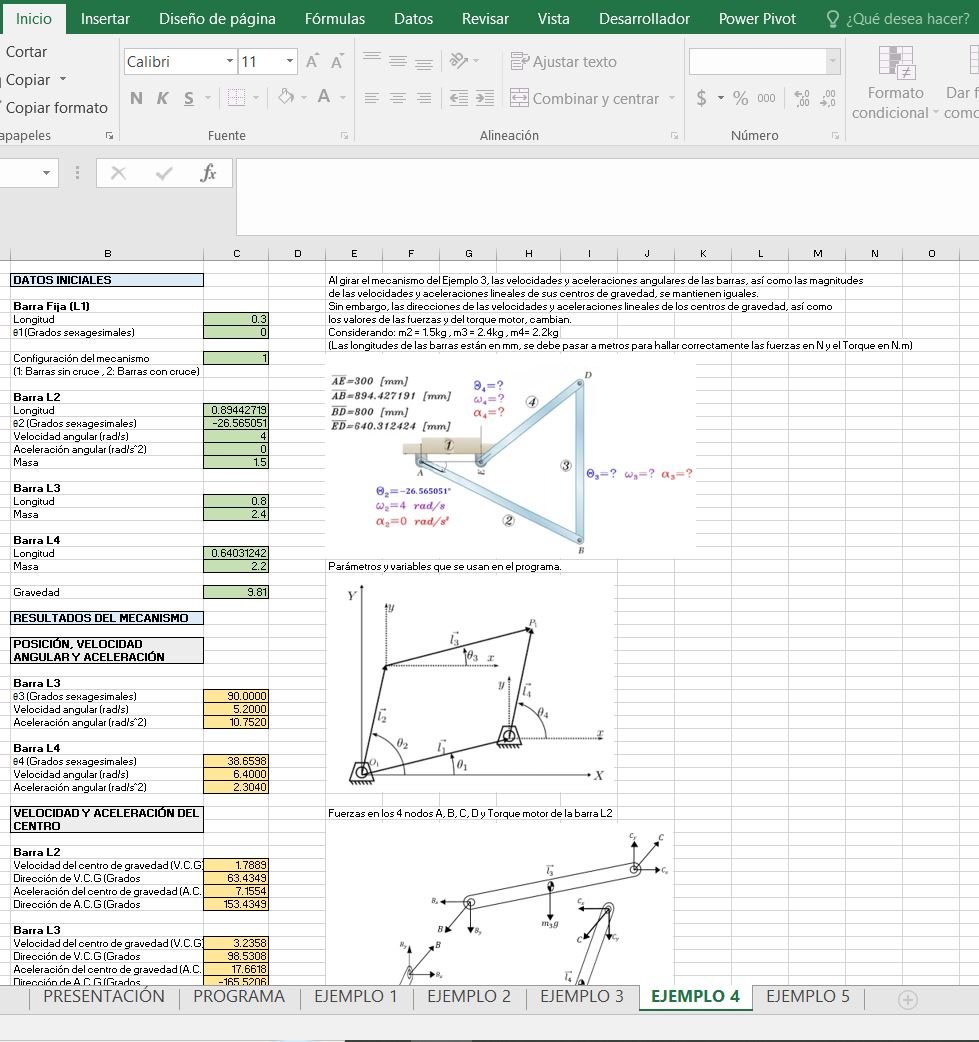Open font color dropdown arrow
This screenshot has height=1042, width=979.
click(343, 98)
